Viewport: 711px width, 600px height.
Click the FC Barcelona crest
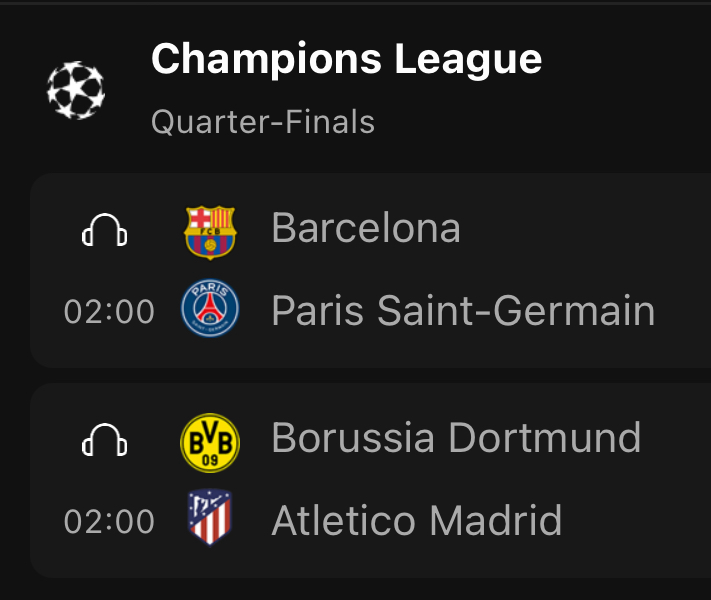tap(210, 233)
